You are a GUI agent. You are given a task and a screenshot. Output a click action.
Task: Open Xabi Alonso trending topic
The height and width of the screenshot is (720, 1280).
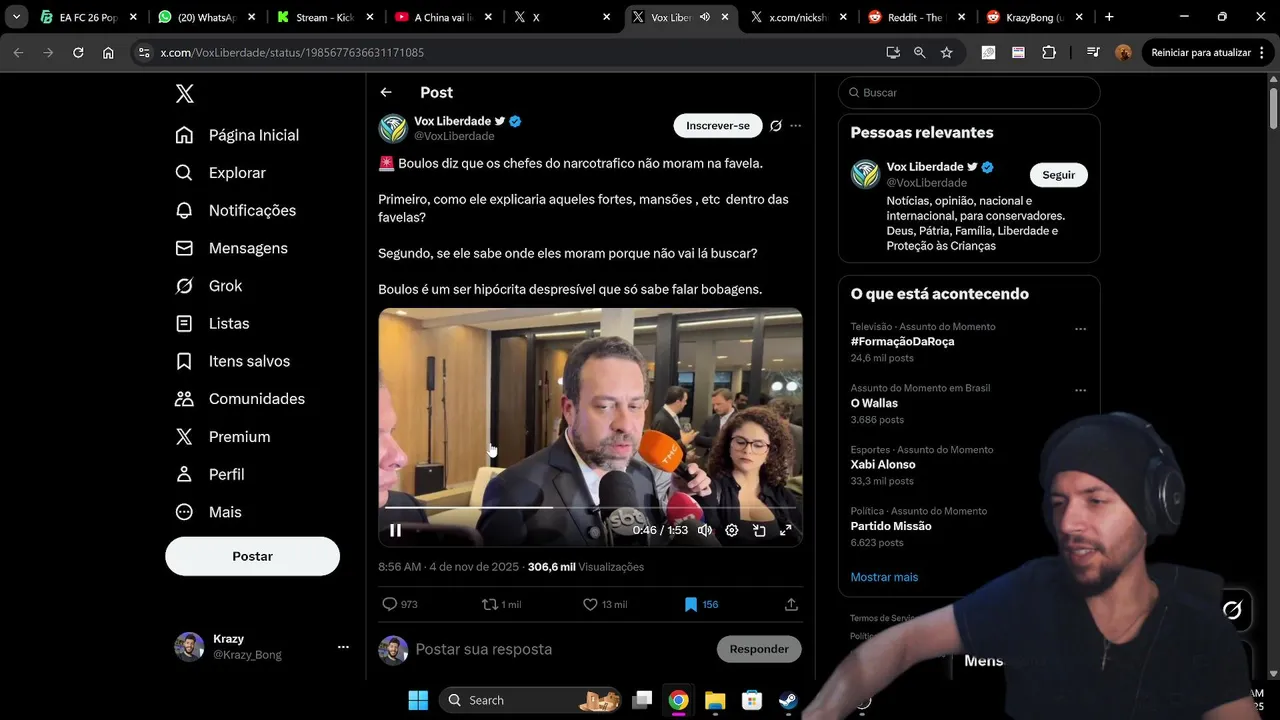[x=883, y=464]
